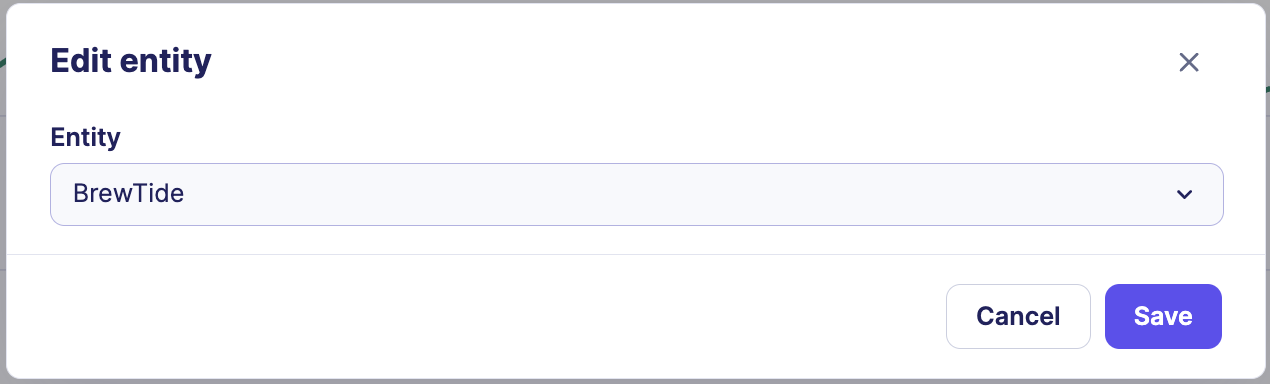Click the Edit entity heading
Viewport: 1270px width, 384px height.
click(x=131, y=61)
